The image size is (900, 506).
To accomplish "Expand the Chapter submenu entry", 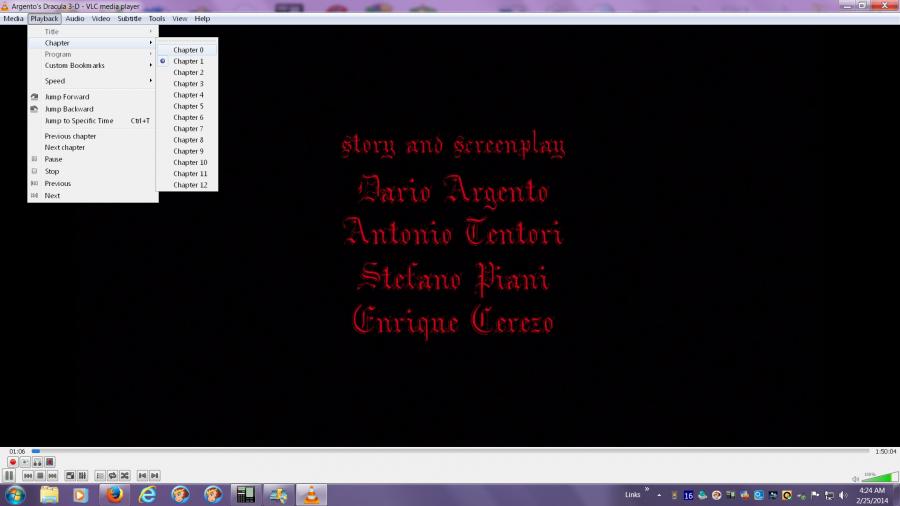I will coord(92,43).
